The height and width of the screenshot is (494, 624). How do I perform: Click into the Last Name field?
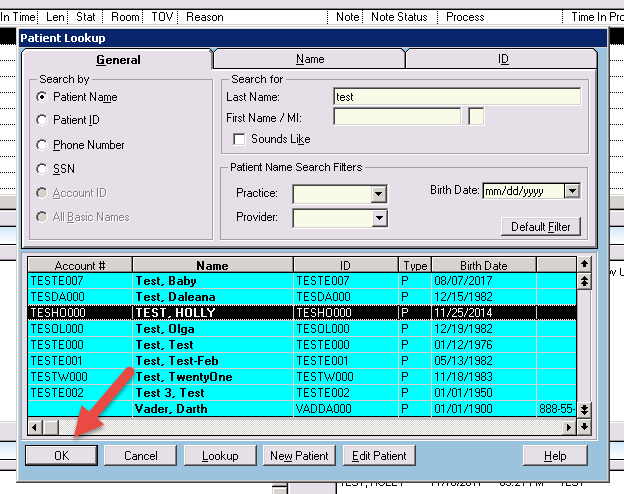(x=456, y=97)
